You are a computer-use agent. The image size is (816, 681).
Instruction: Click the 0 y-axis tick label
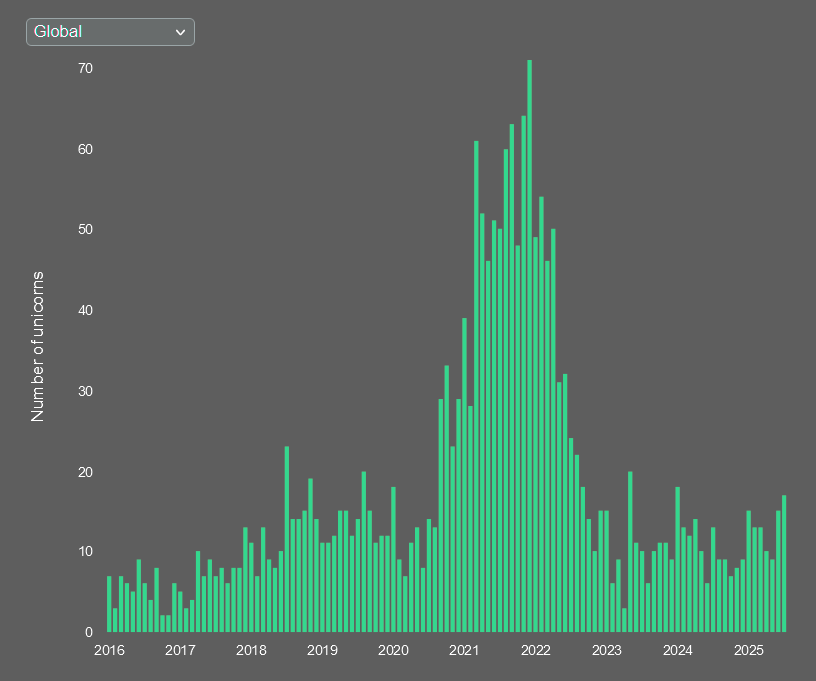88,631
